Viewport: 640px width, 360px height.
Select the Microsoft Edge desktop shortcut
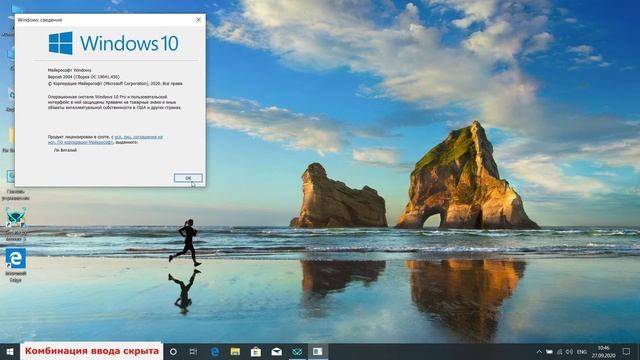pyautogui.click(x=16, y=264)
